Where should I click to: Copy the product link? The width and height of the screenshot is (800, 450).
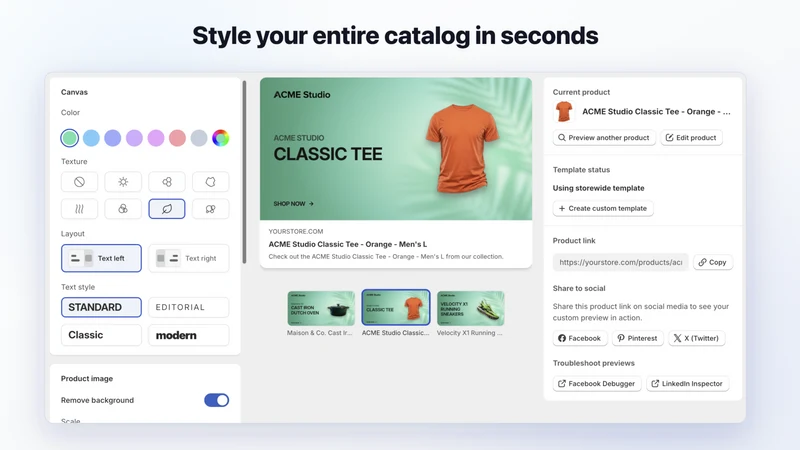713,262
